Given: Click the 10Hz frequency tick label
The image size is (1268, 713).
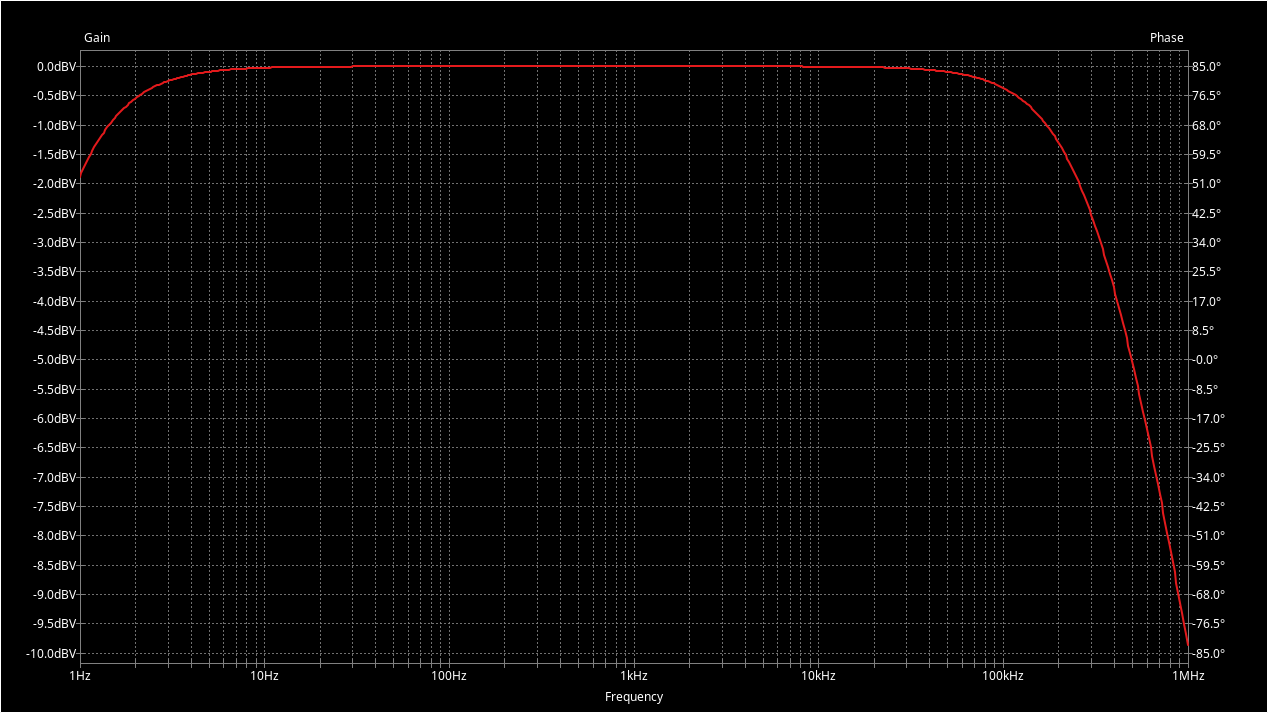Looking at the screenshot, I should point(264,676).
